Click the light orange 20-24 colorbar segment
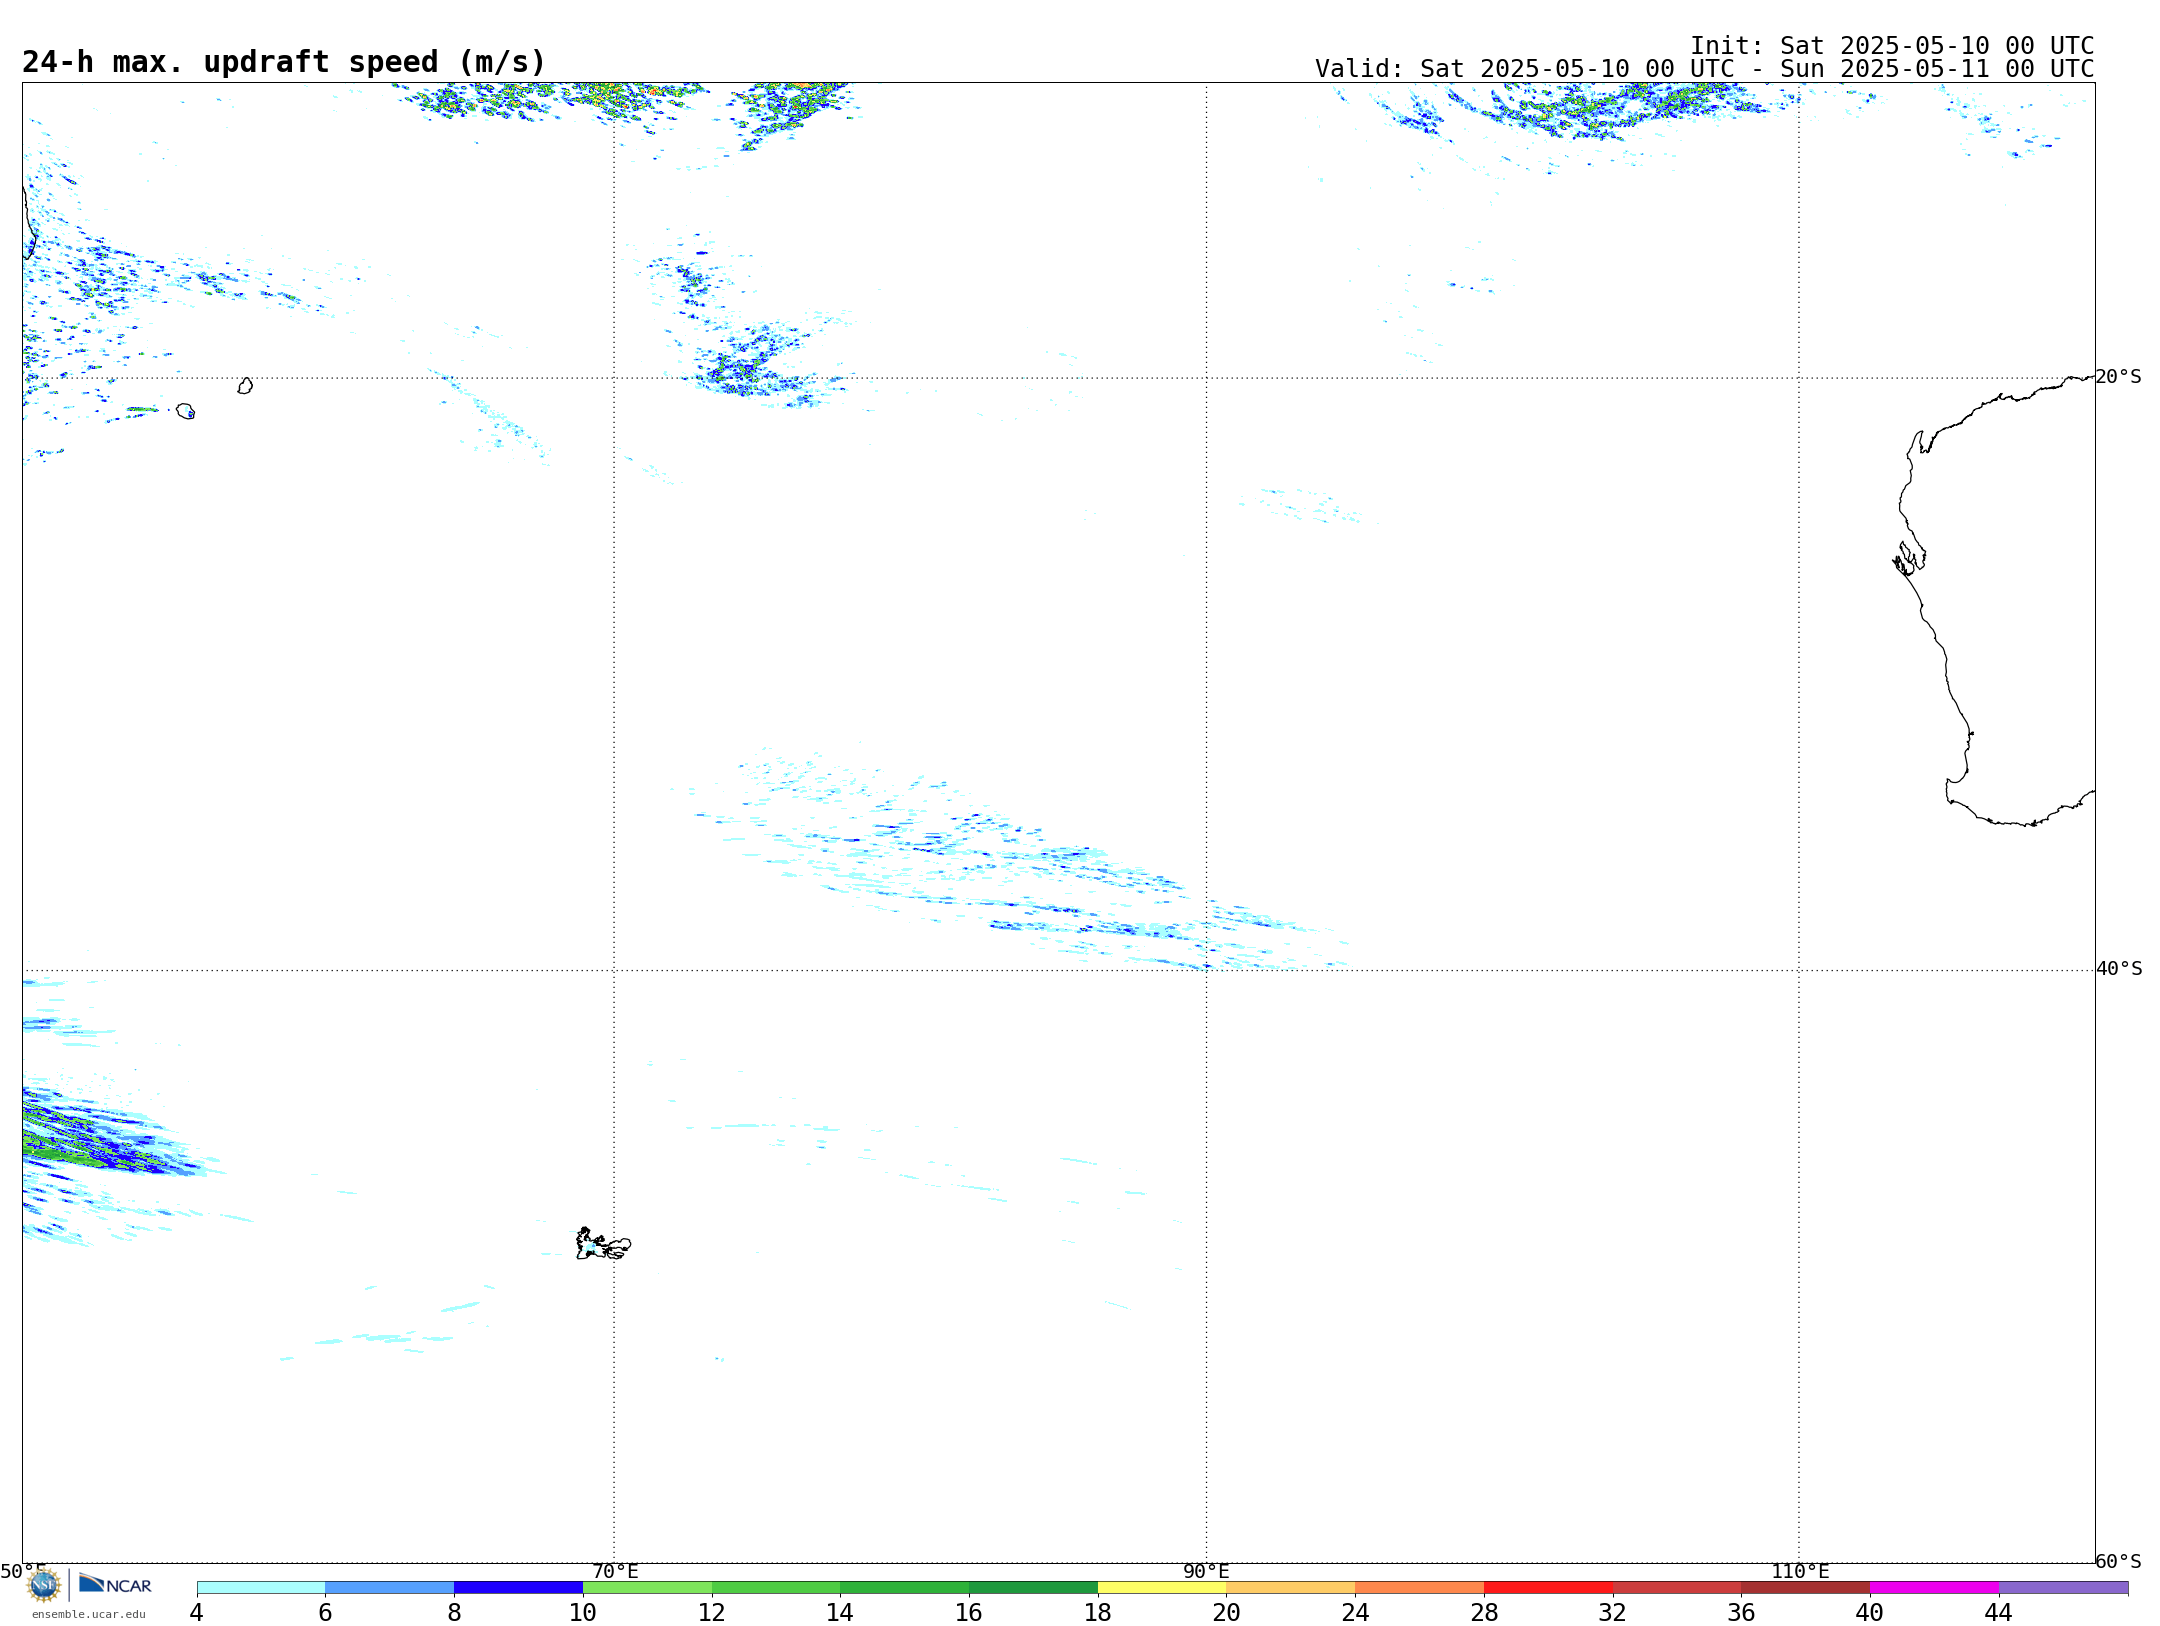The height and width of the screenshot is (1626, 2160). [1291, 1587]
